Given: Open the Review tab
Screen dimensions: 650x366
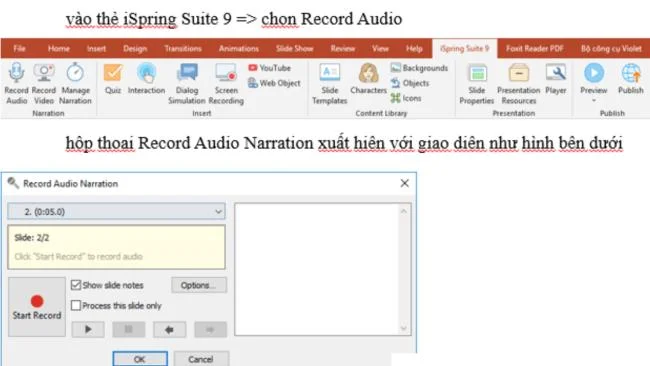Looking at the screenshot, I should (342, 48).
